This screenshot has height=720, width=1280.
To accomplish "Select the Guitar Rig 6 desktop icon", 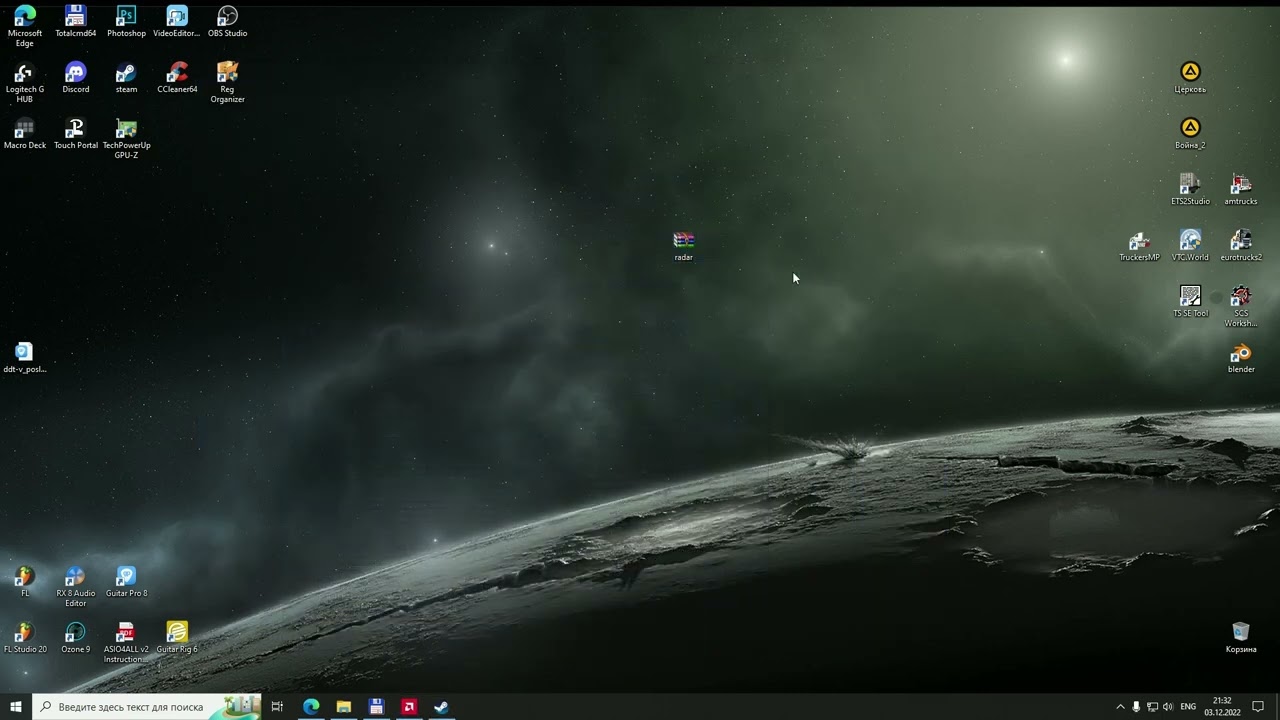I will pyautogui.click(x=177, y=638).
